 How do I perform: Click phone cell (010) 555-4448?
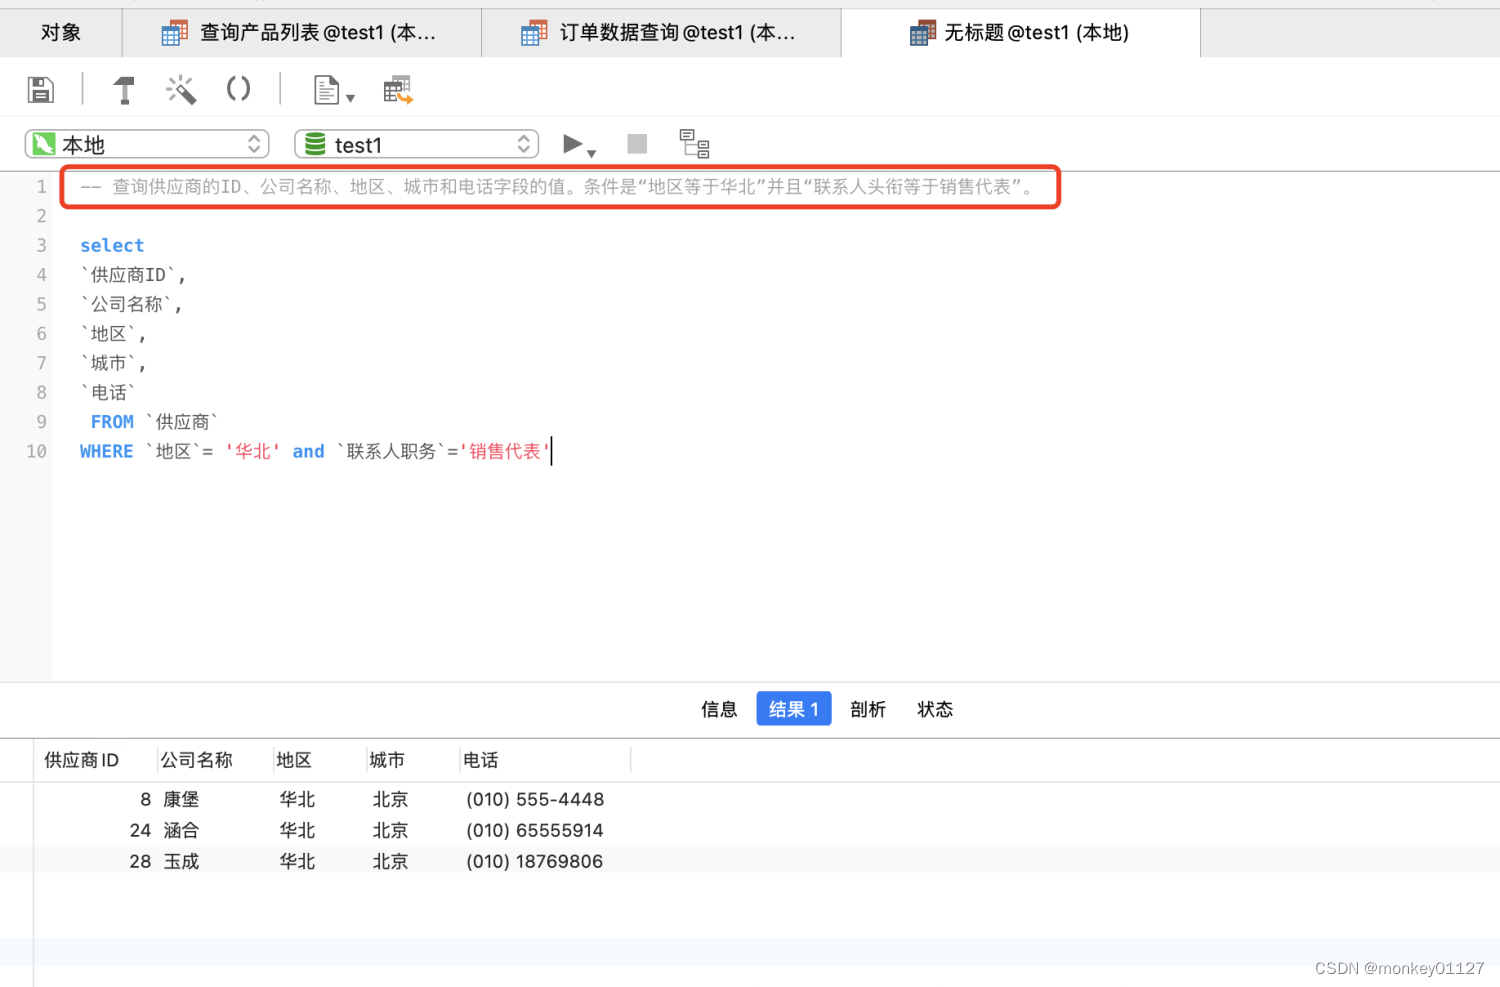(x=535, y=799)
